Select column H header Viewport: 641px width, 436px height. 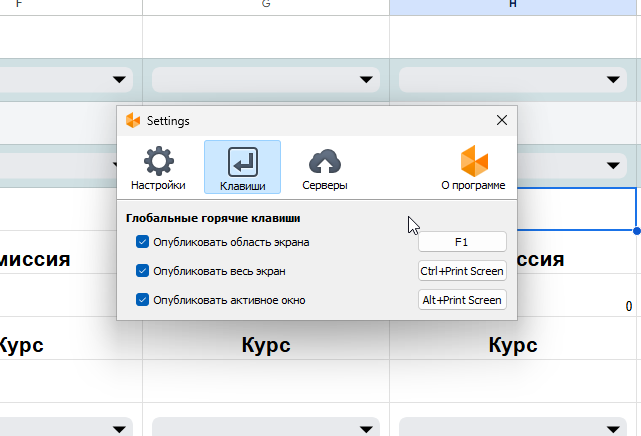(515, 7)
